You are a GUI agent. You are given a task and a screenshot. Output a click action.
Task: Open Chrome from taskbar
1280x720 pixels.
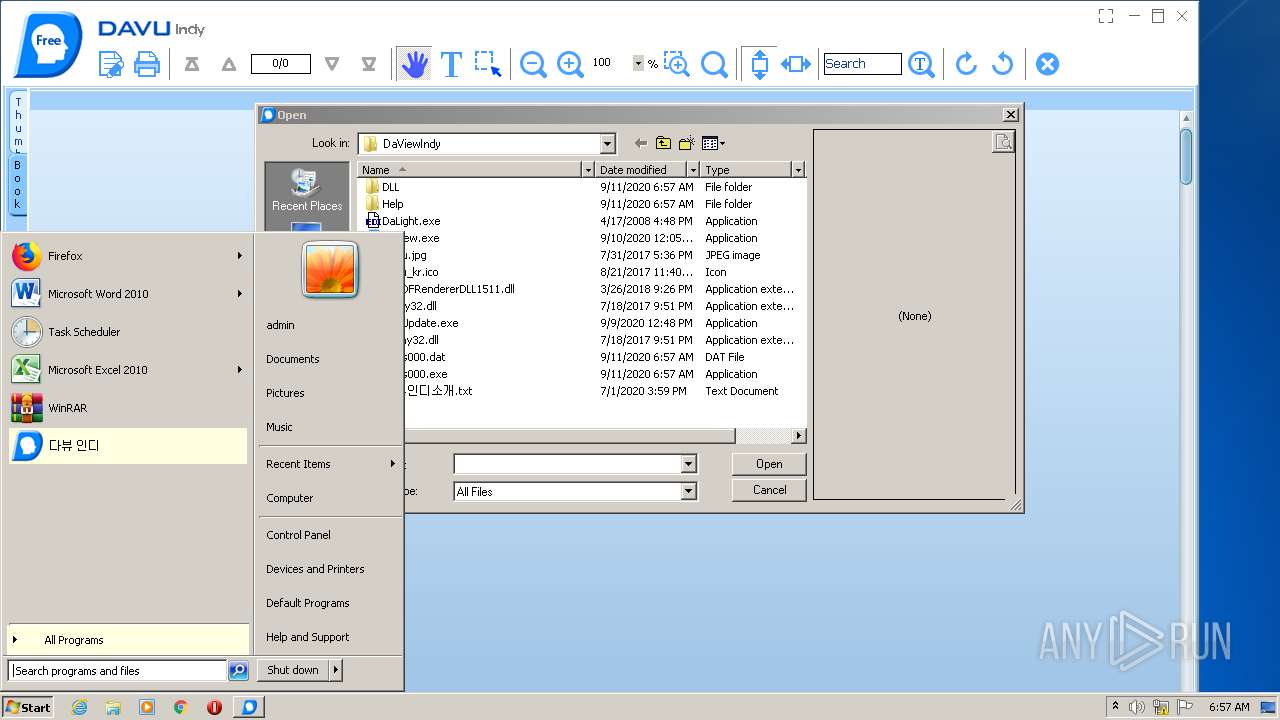point(181,707)
